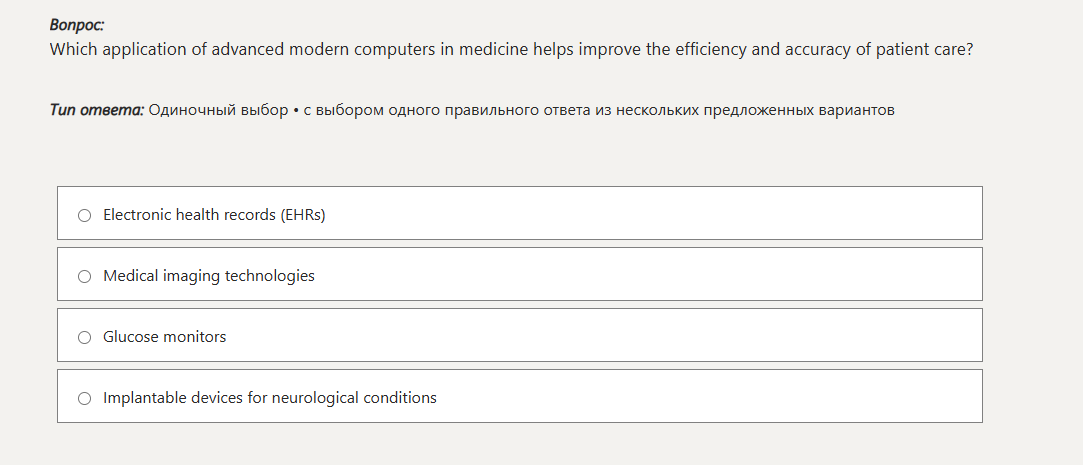Image resolution: width=1083 pixels, height=465 pixels.
Task: Choose the Medical imaging technologies radio button
Action: coord(84,276)
